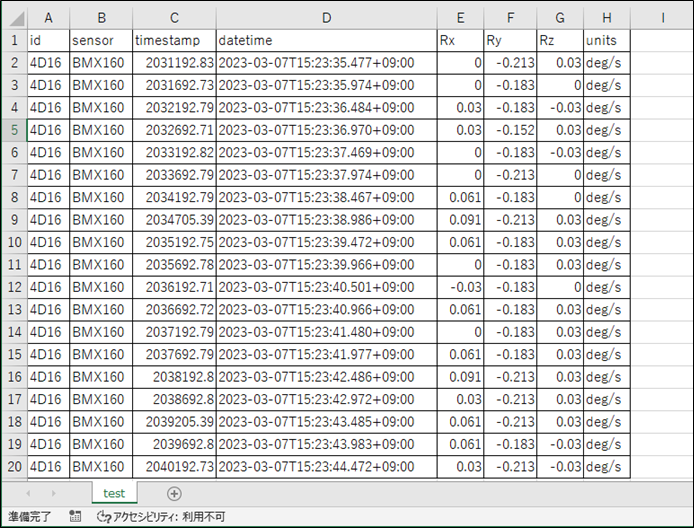Click the macro recording icon in status bar

tap(75, 517)
